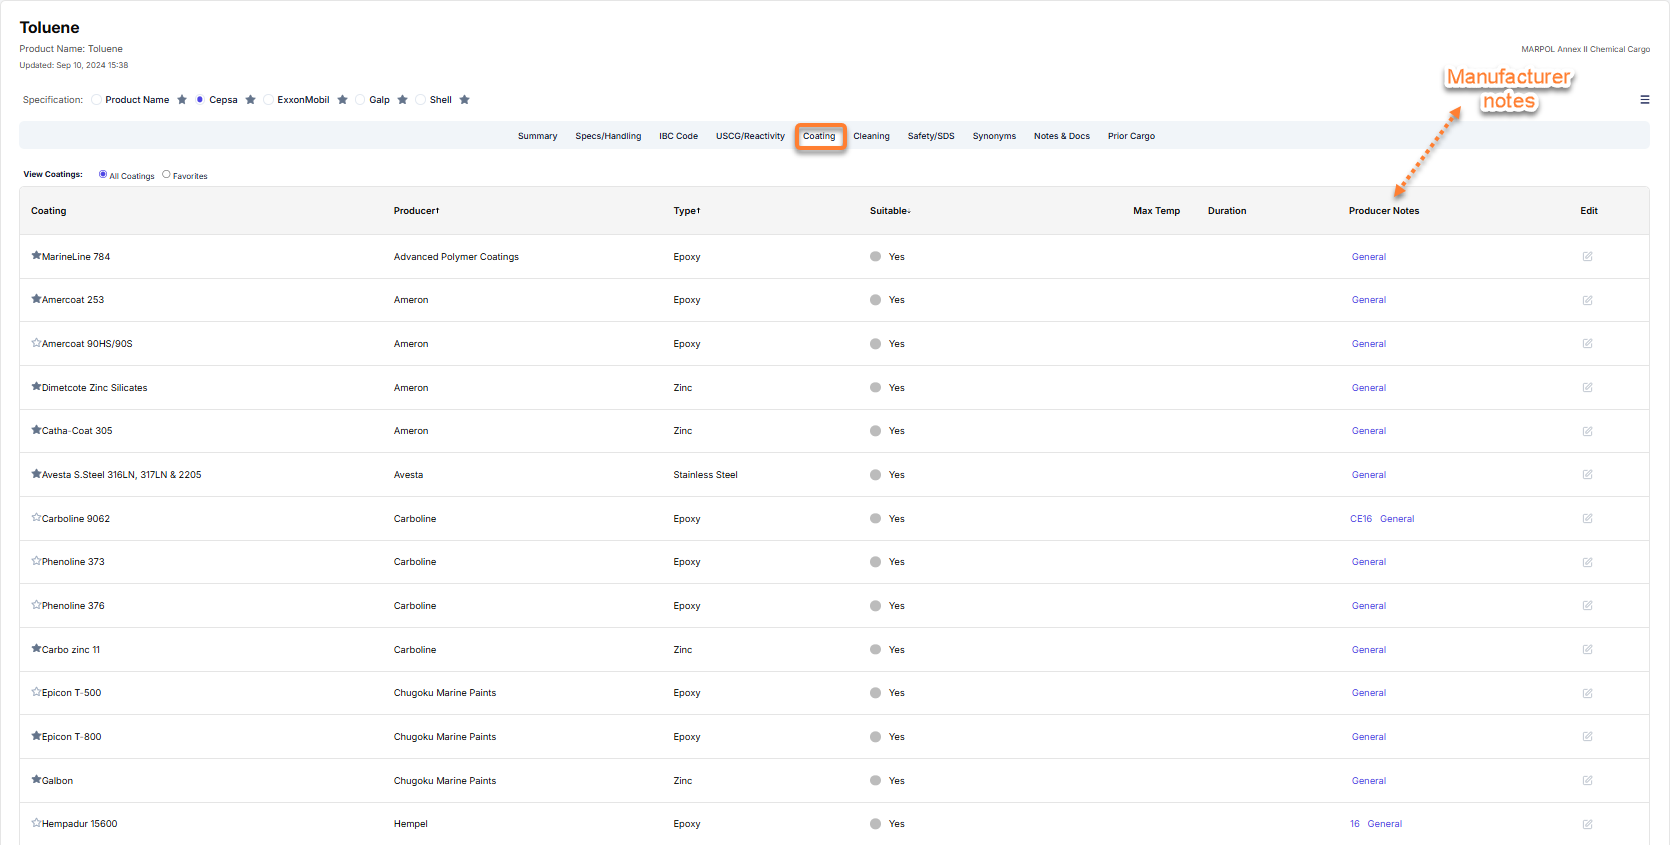Open the Specs/Handling tab
1670x845 pixels.
608,136
